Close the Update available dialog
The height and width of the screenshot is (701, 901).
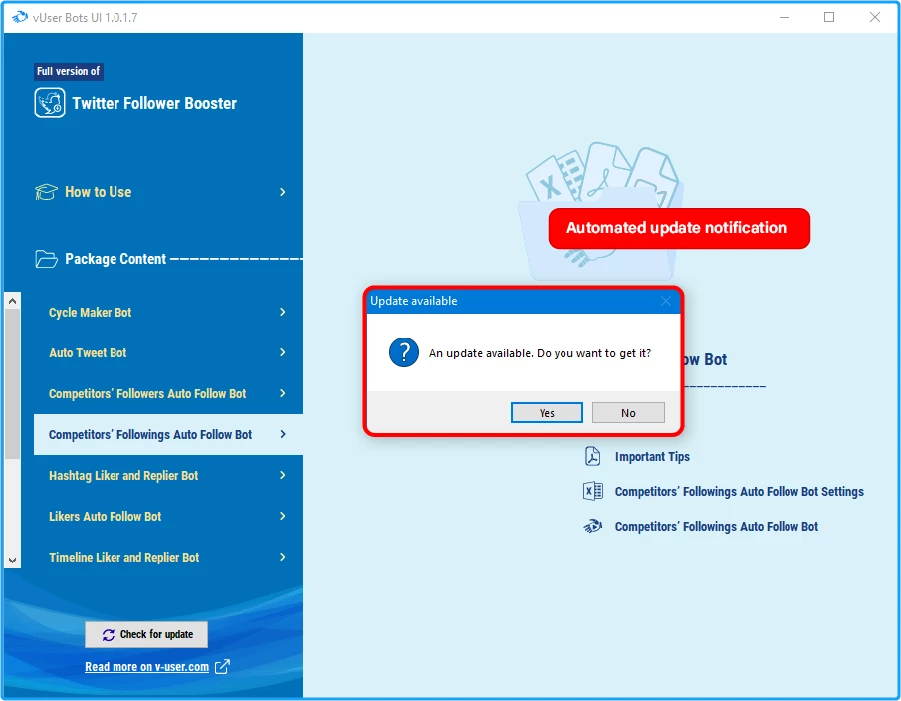pos(665,301)
